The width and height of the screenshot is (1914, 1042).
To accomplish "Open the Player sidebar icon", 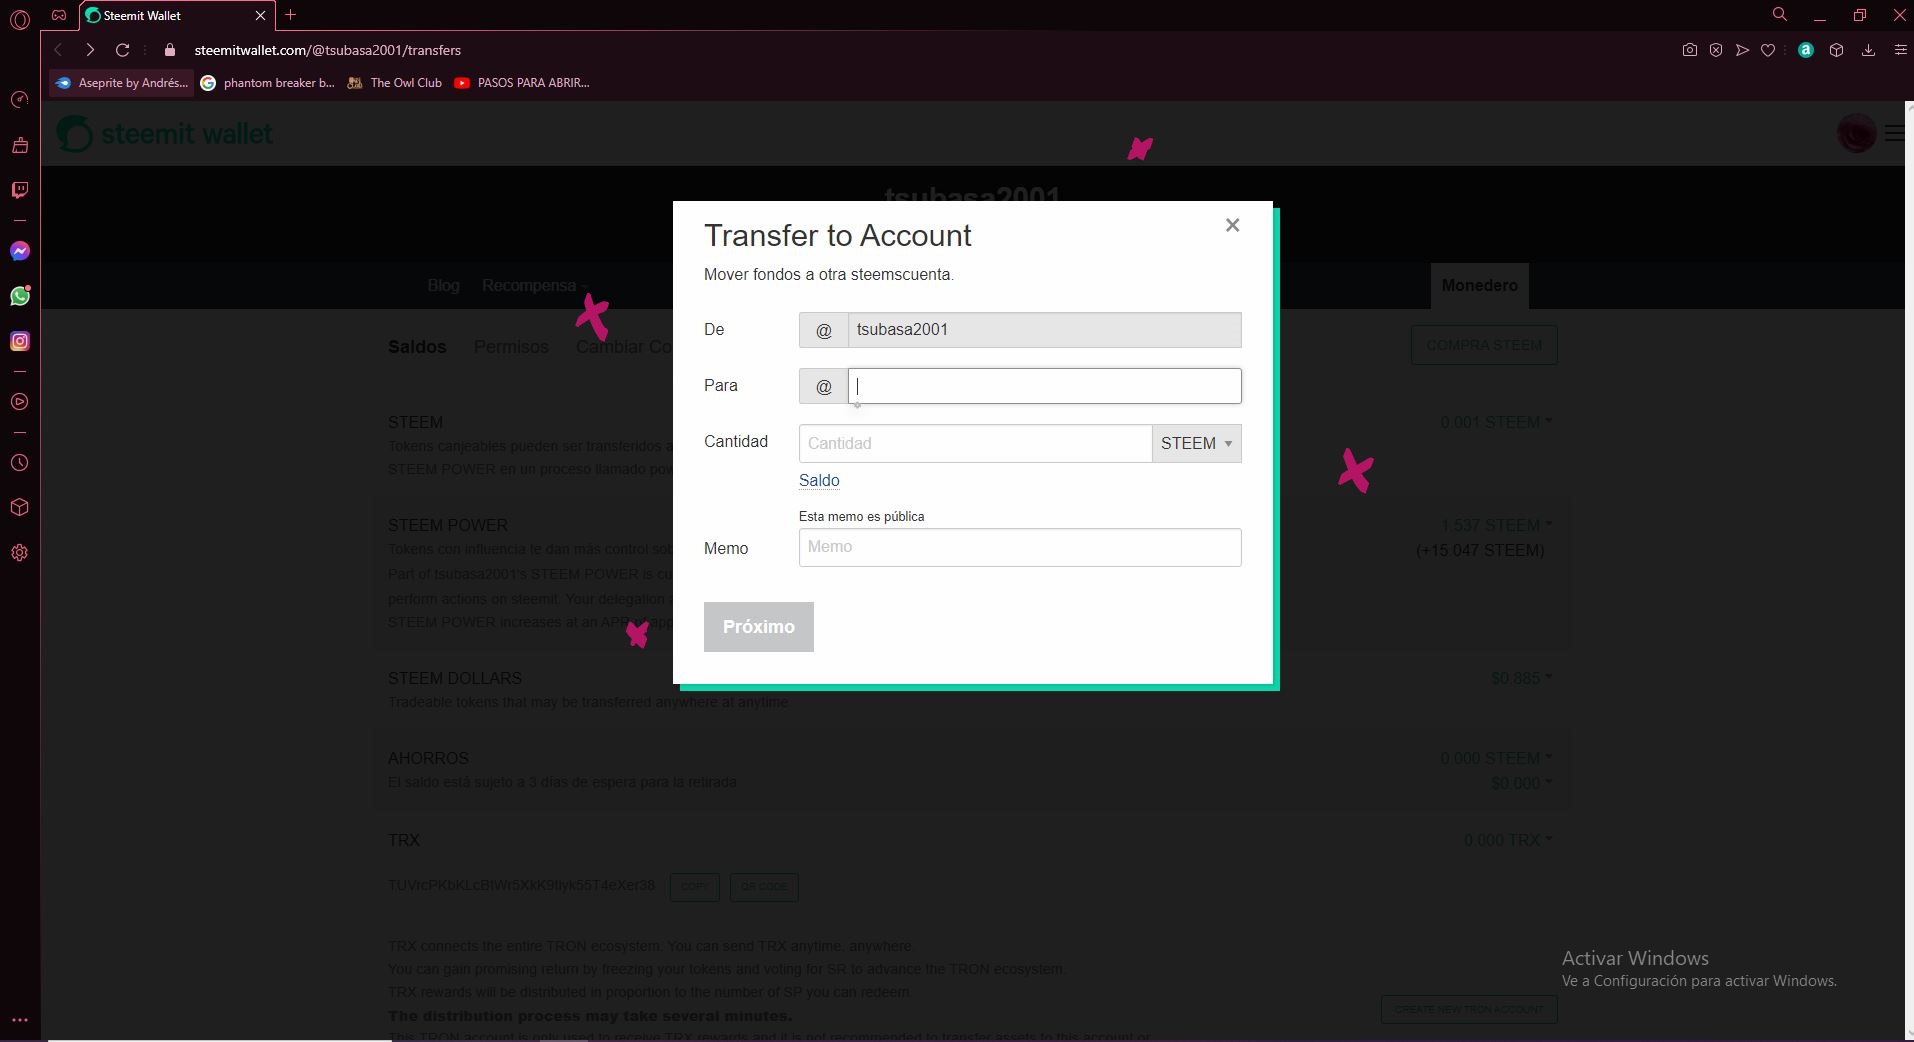I will click(19, 402).
